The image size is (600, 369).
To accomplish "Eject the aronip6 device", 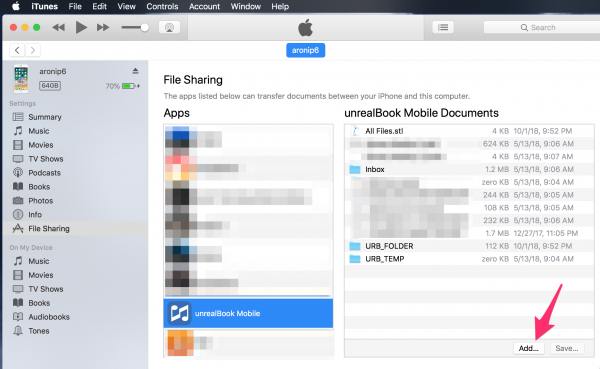I will point(135,71).
